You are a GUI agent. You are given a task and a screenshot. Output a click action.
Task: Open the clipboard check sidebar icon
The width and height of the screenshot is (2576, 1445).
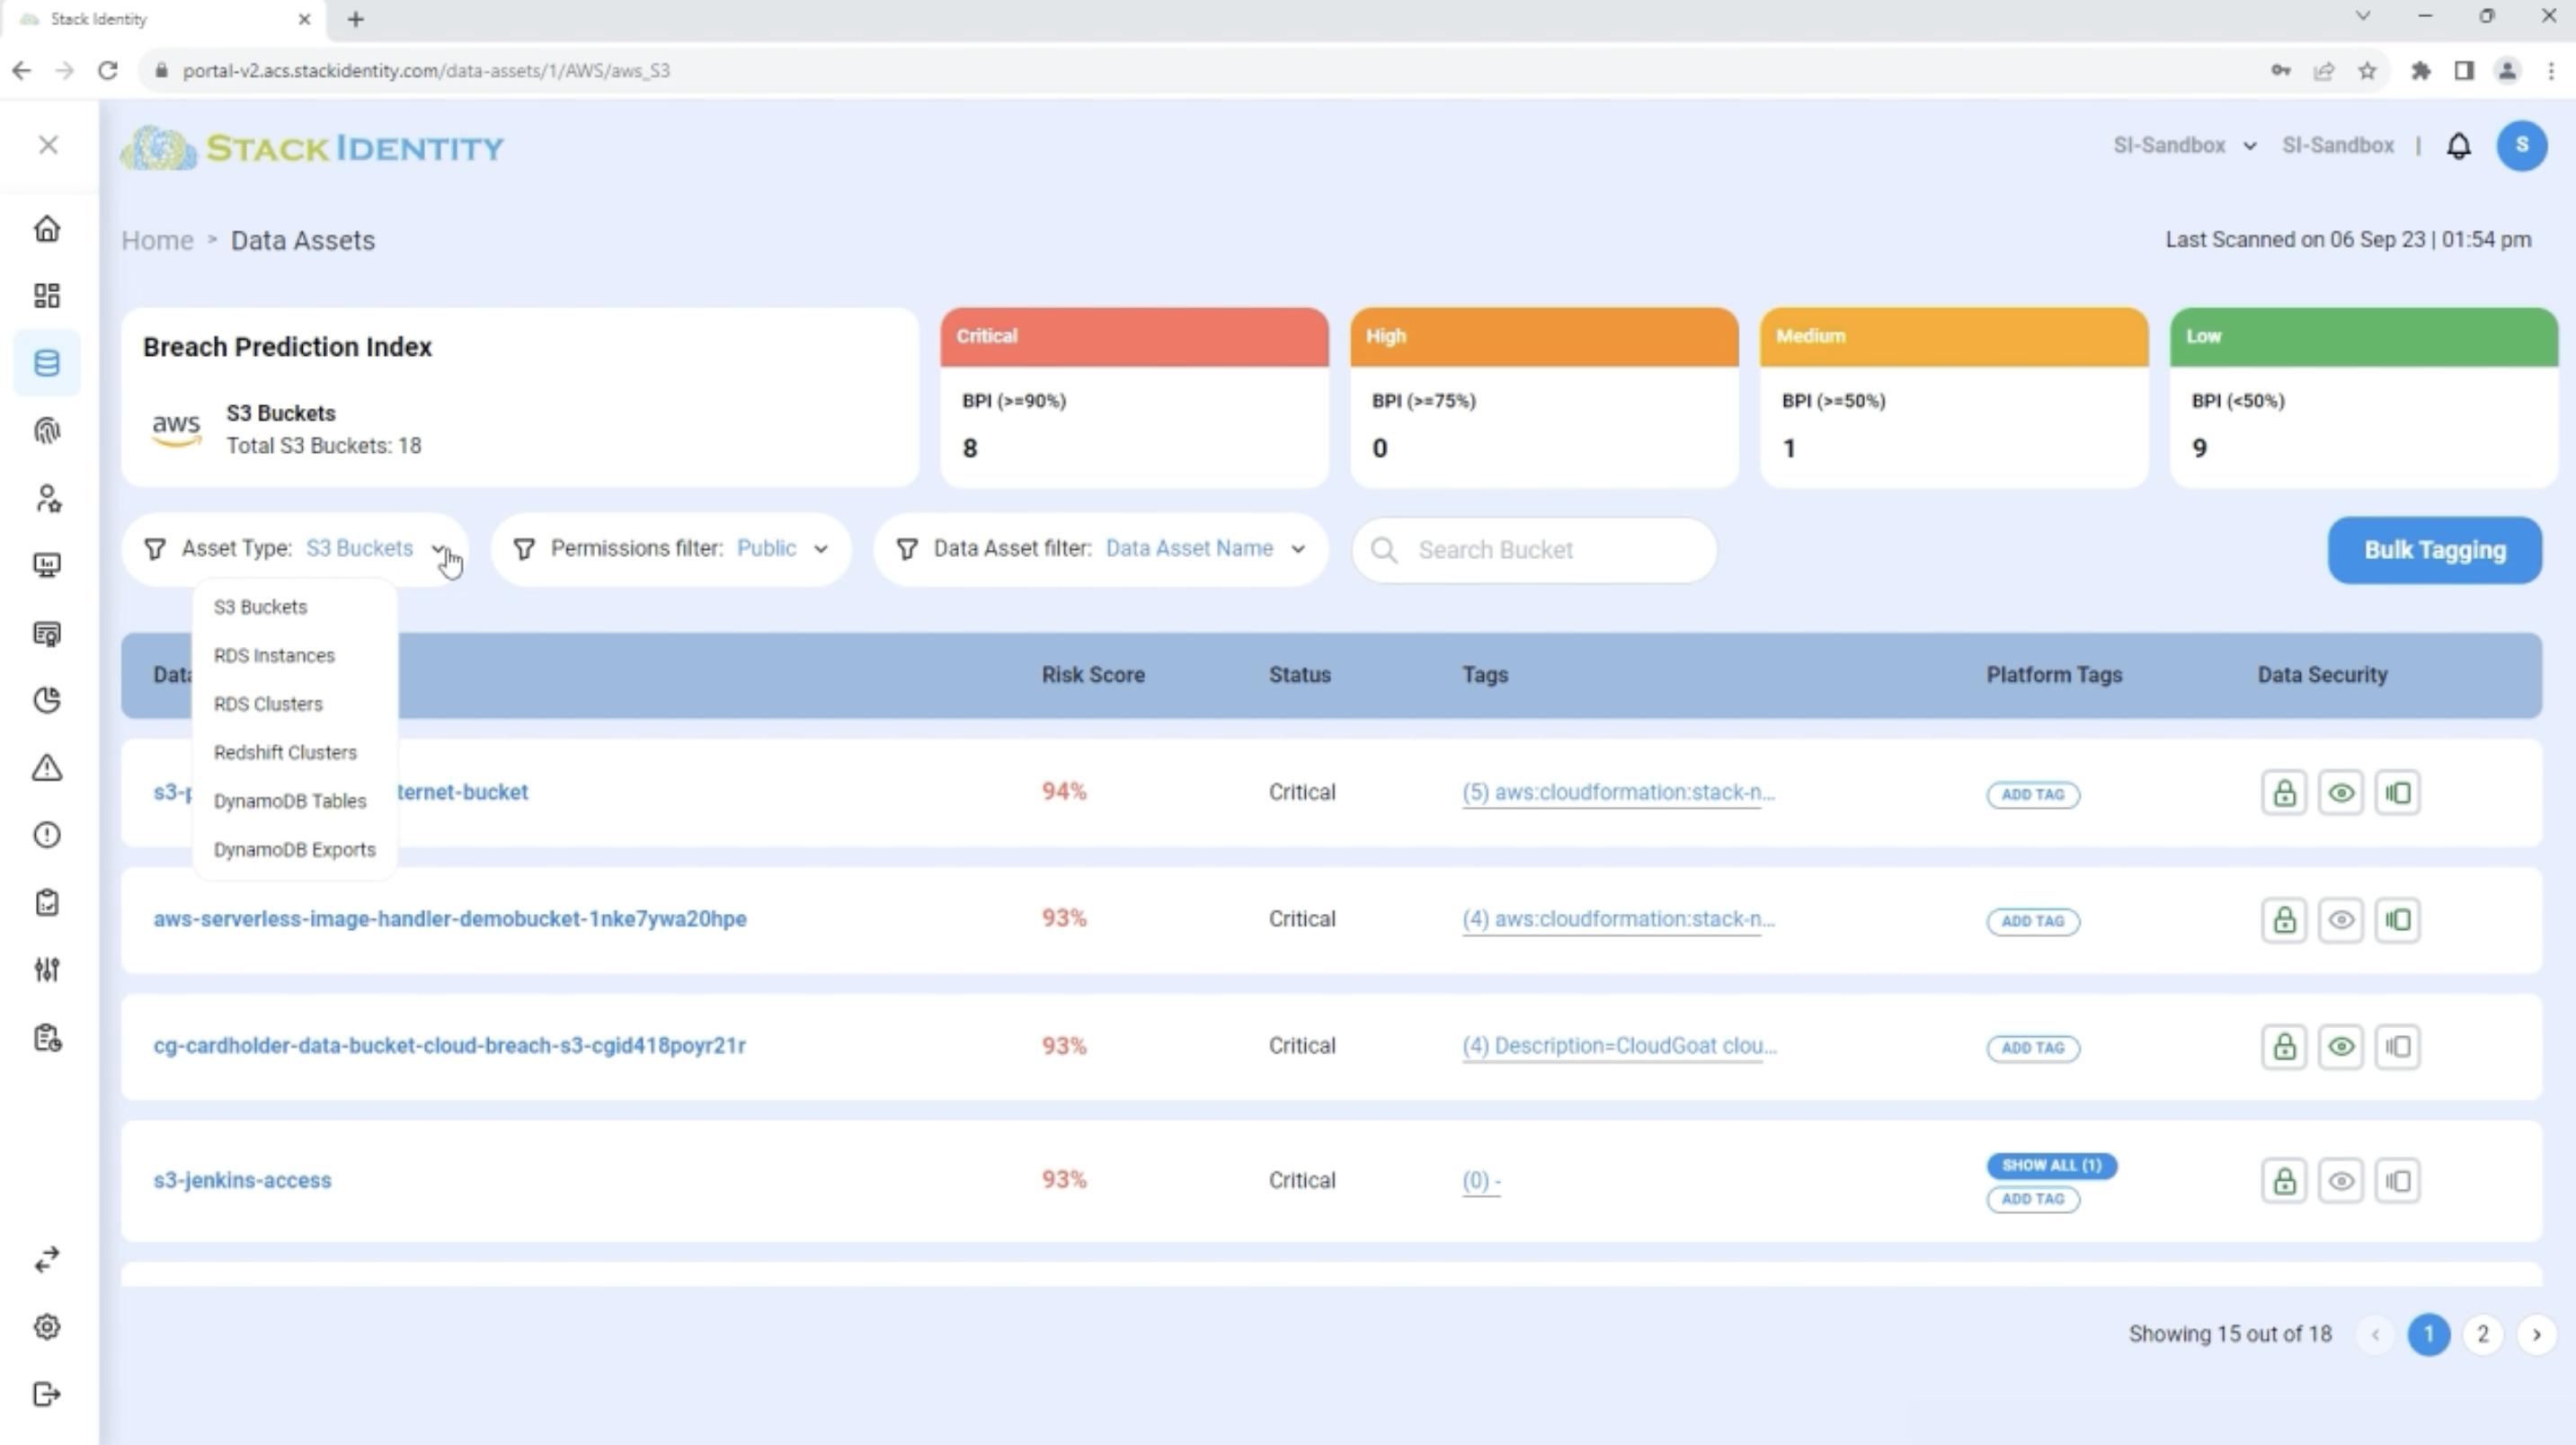[47, 903]
